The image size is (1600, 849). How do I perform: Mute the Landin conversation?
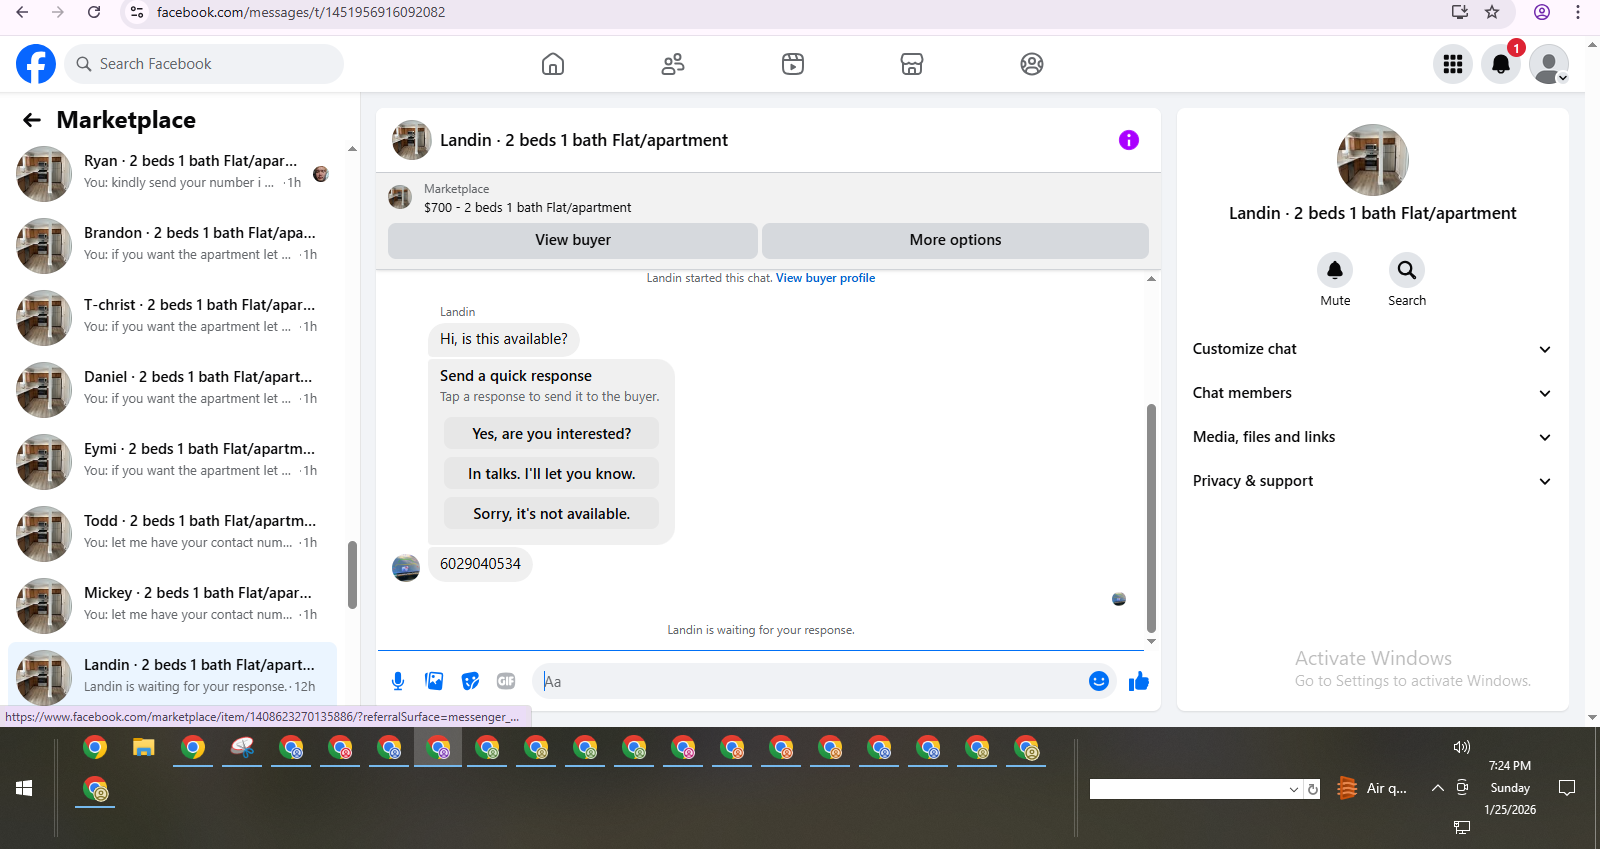pos(1335,270)
